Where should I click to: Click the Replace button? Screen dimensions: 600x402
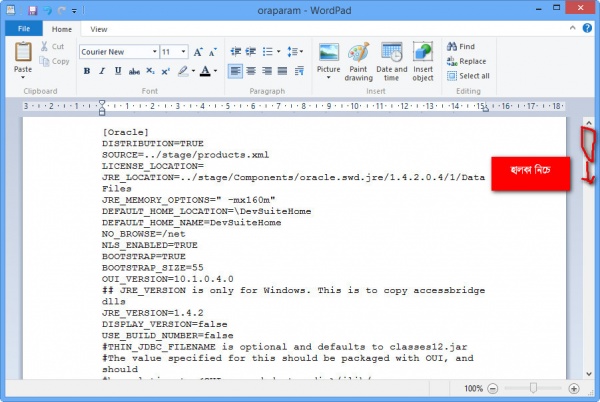(x=466, y=61)
